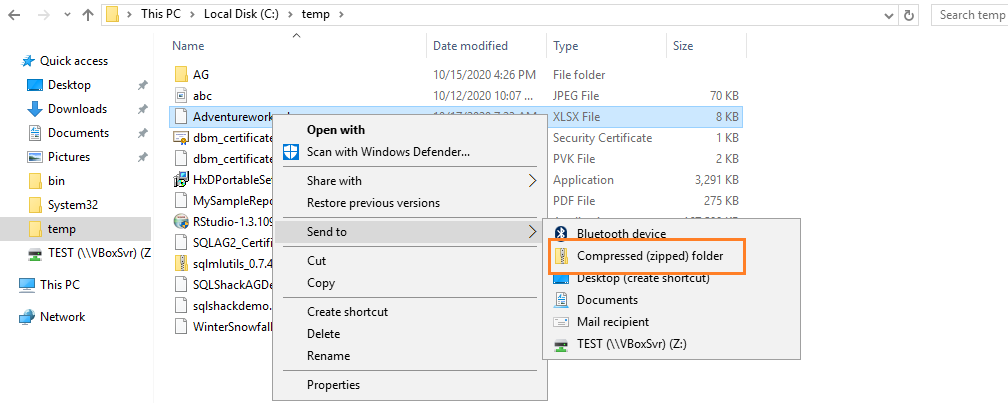
Task: Click the Mail recipient icon
Action: coord(561,322)
